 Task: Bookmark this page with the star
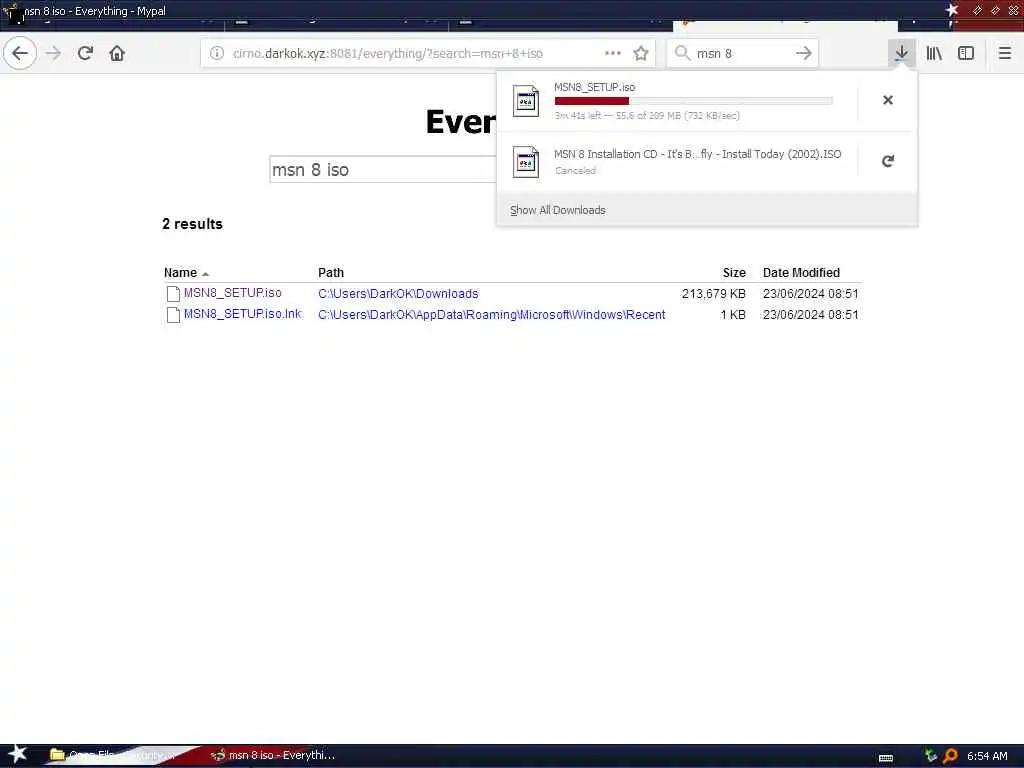point(641,53)
